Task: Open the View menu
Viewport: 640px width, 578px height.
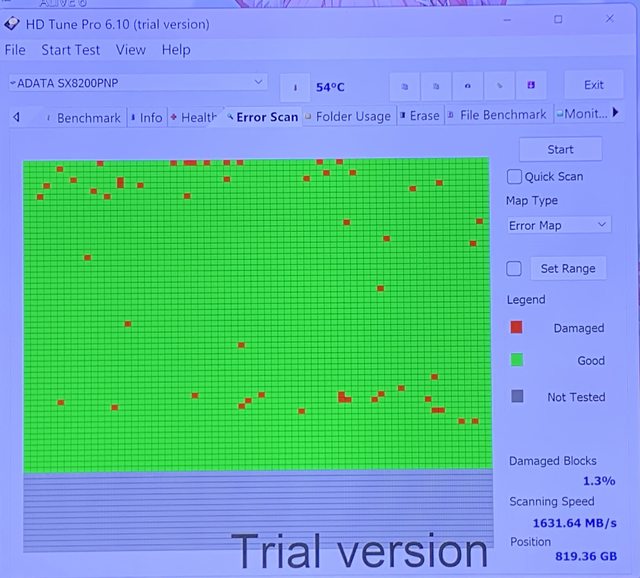Action: pos(130,50)
